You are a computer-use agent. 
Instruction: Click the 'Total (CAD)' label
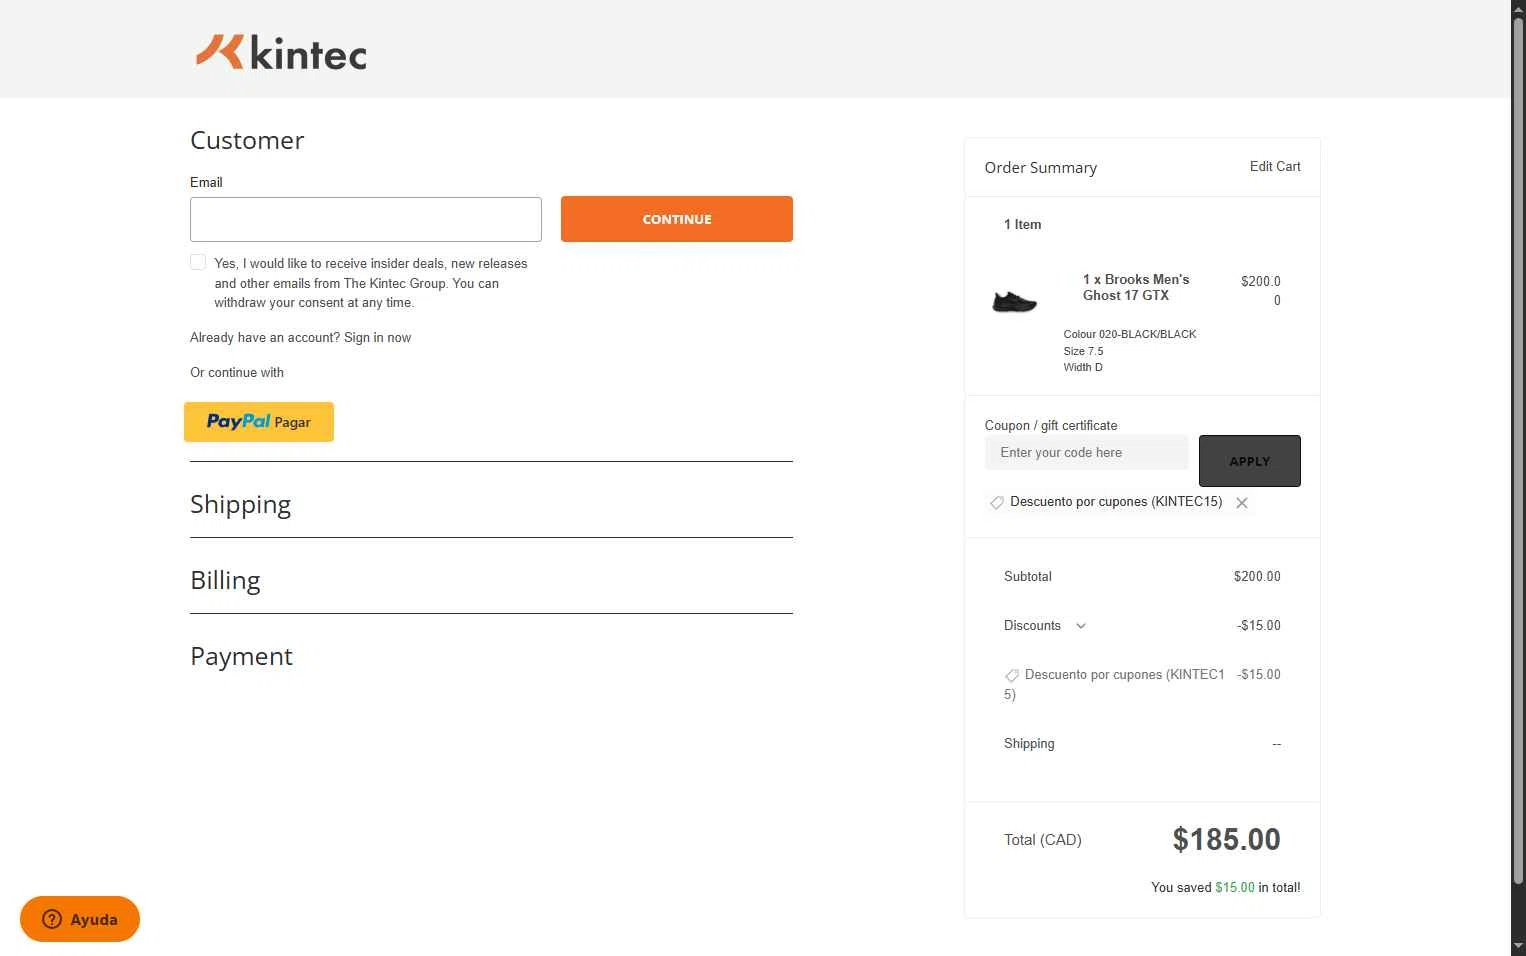pyautogui.click(x=1043, y=840)
